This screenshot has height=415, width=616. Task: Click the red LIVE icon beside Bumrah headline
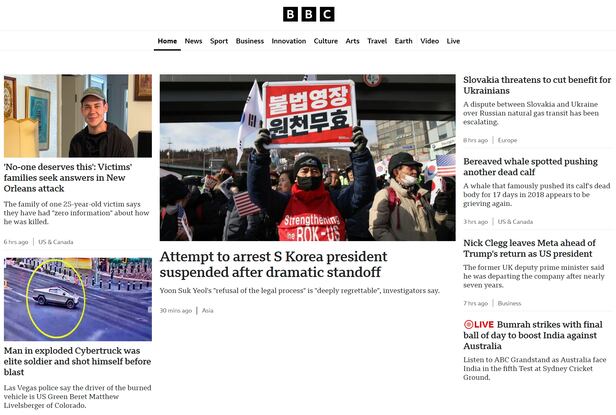(479, 325)
